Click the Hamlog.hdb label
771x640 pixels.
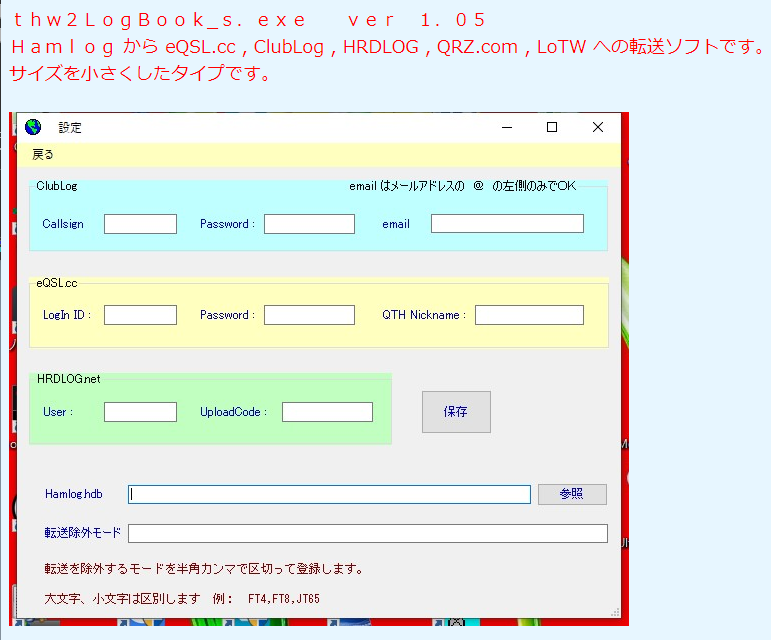pyautogui.click(x=74, y=494)
